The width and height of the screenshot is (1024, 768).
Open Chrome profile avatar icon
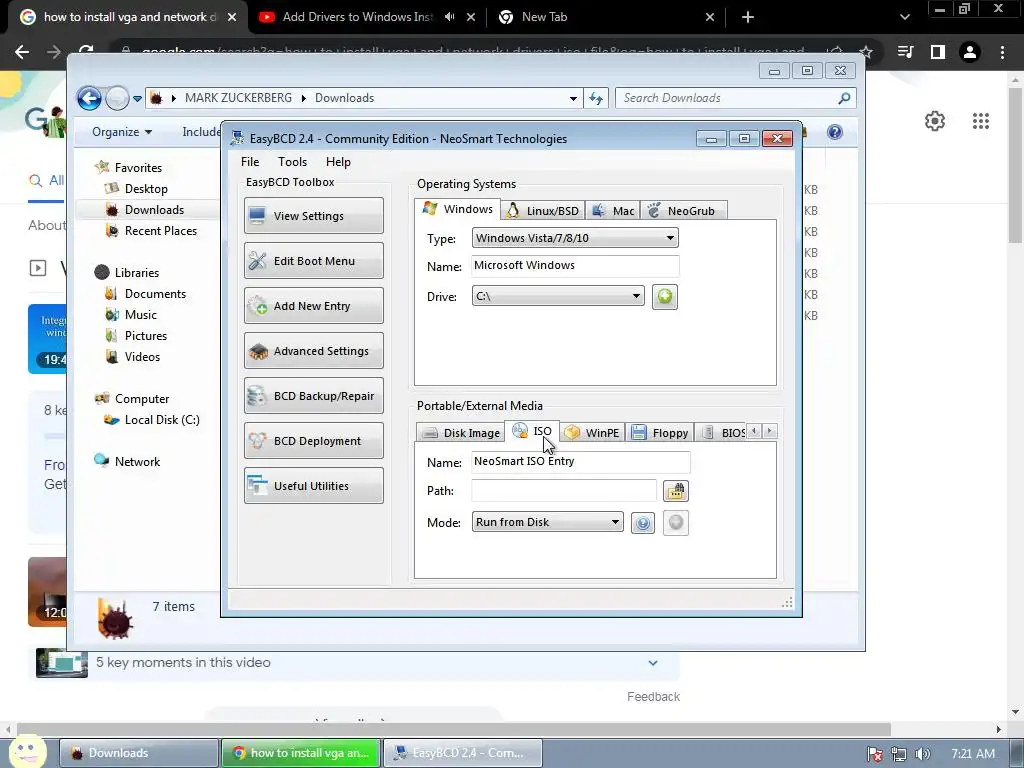point(970,52)
